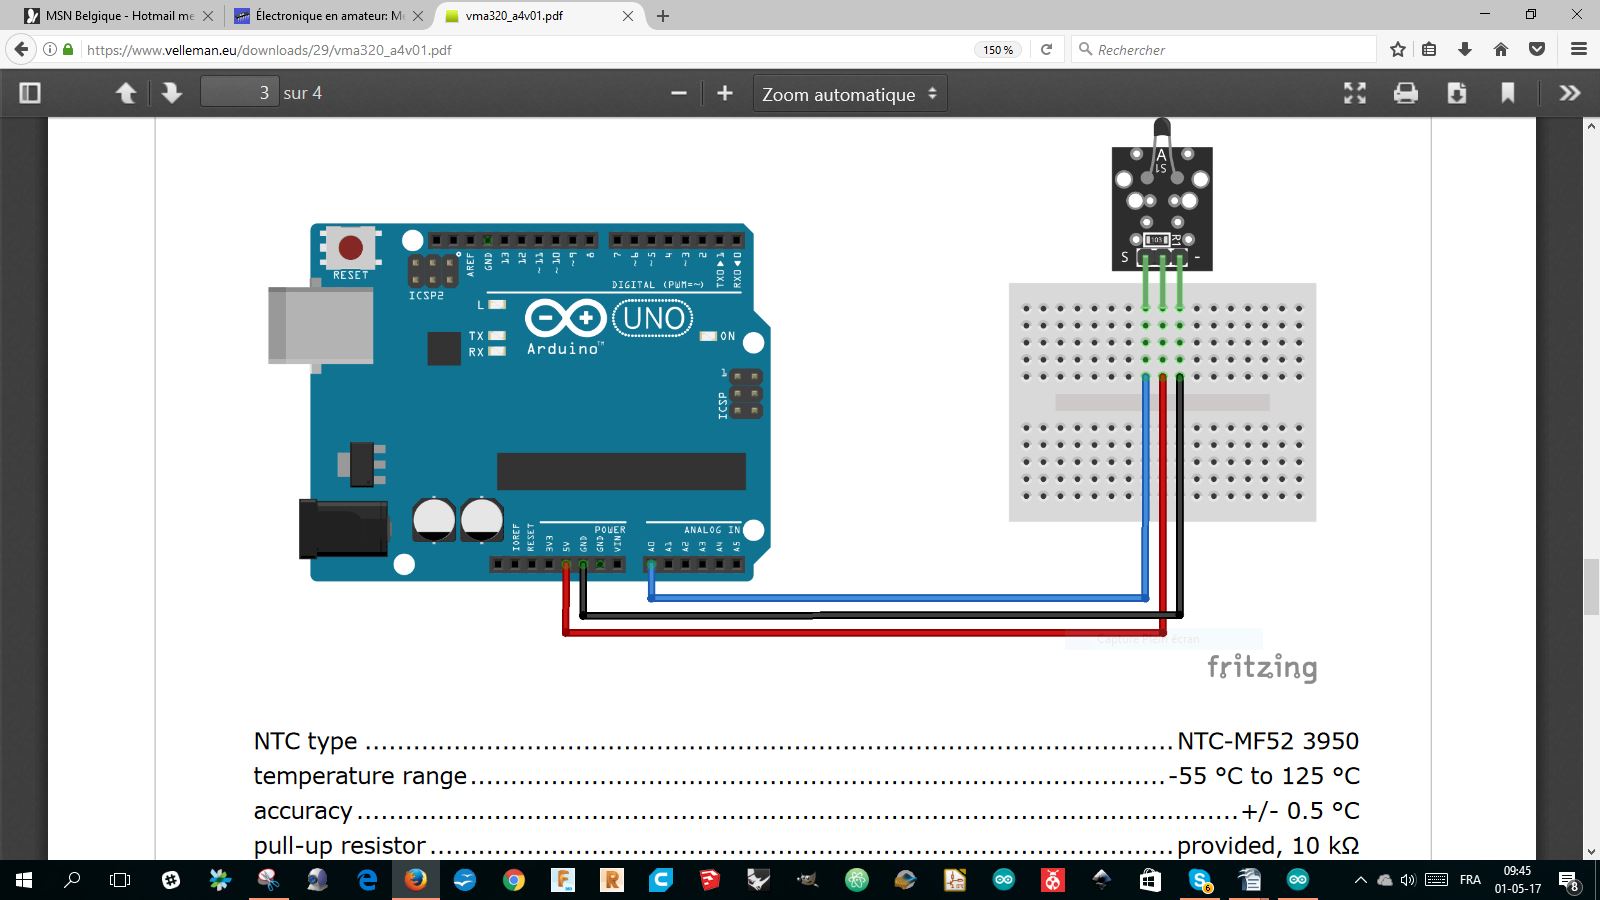Show the Firefox bookmarks list
The width and height of the screenshot is (1600, 900).
(1430, 49)
